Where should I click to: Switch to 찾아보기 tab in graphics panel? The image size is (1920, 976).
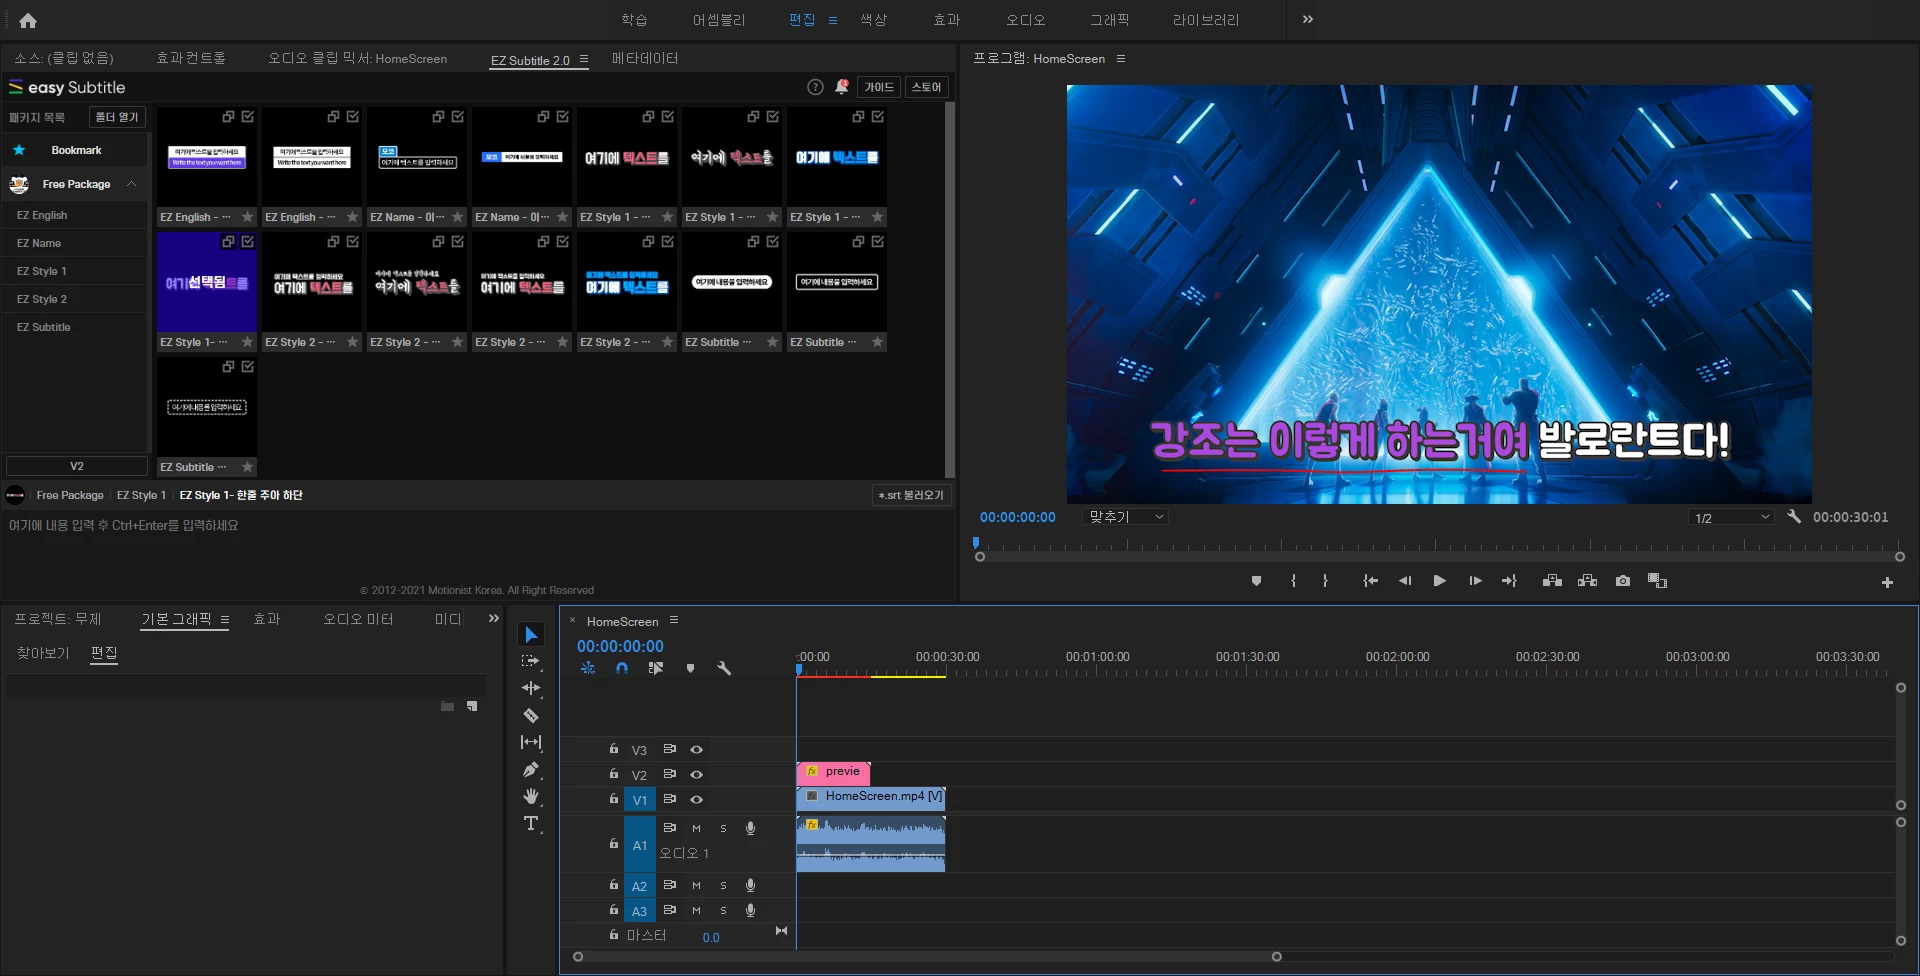click(43, 653)
